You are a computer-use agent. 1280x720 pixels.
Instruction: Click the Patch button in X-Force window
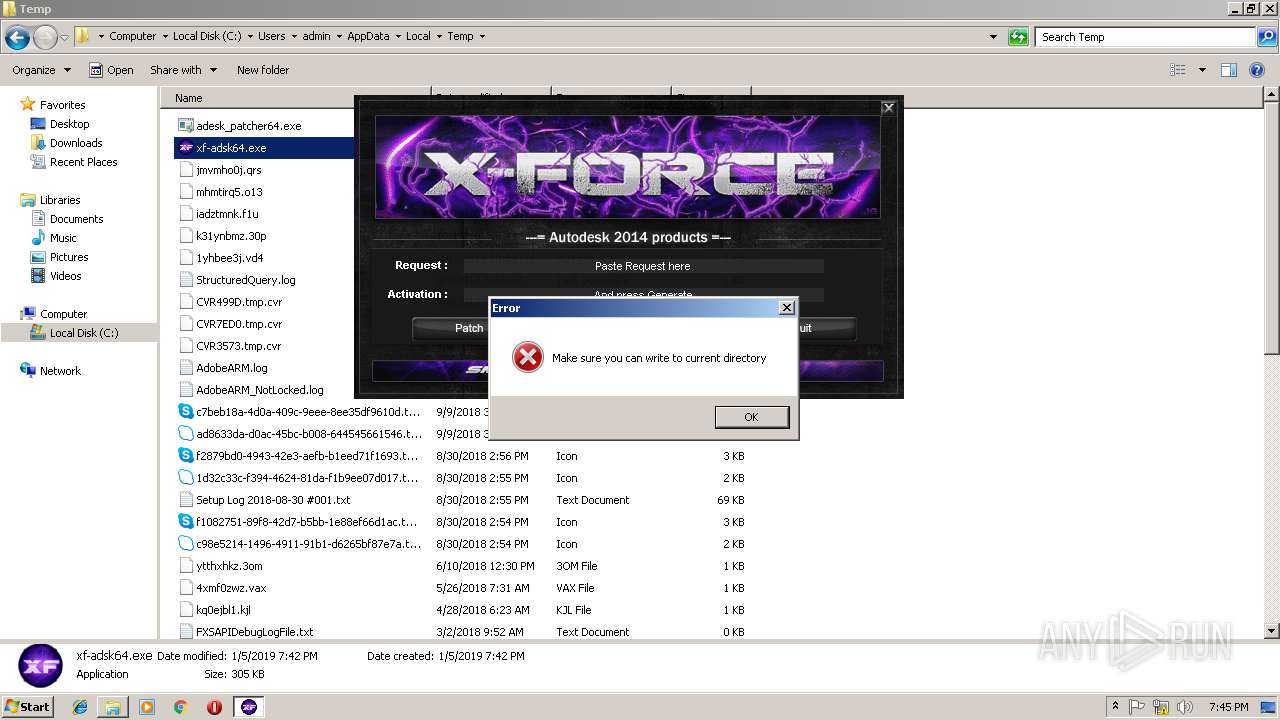coord(451,328)
